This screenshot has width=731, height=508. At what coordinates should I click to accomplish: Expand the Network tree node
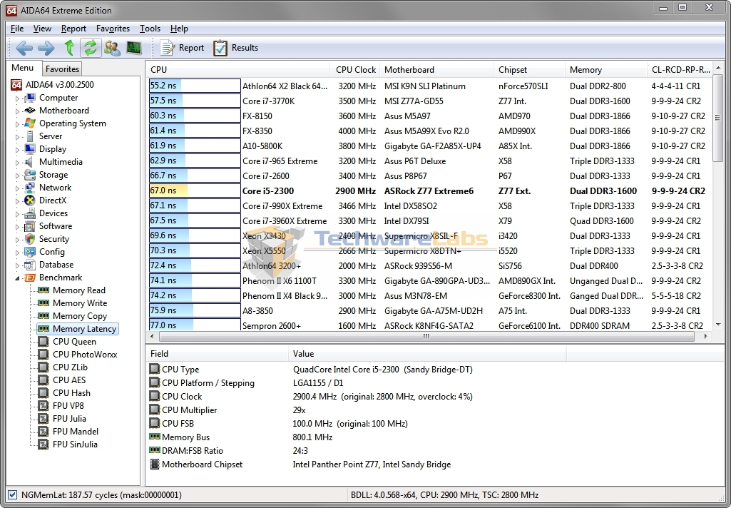pos(17,188)
